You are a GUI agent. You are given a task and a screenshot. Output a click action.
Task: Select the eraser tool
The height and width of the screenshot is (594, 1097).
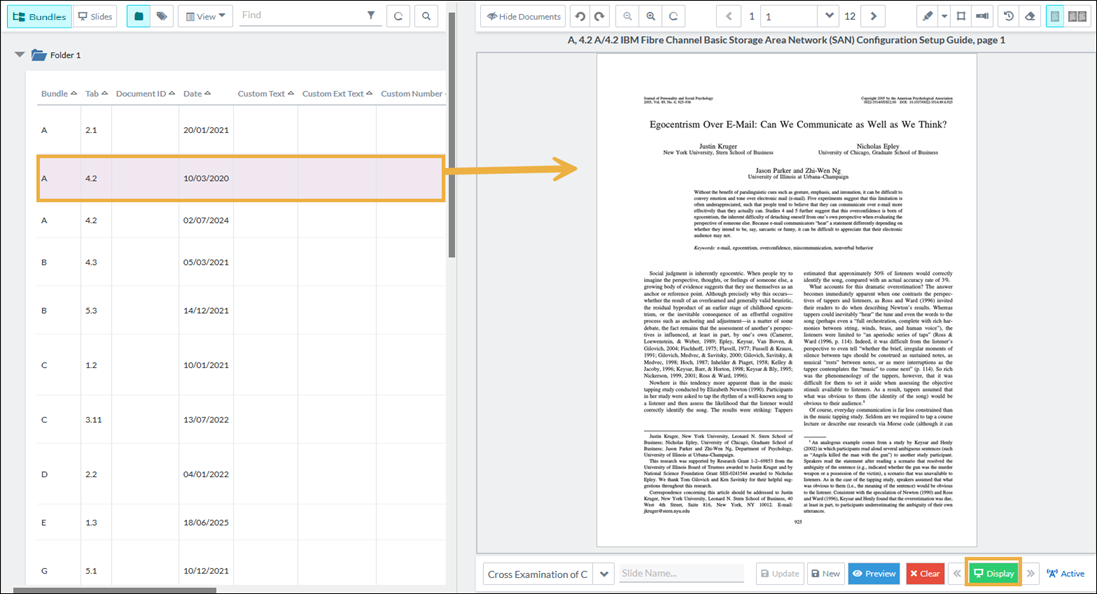pos(1030,16)
